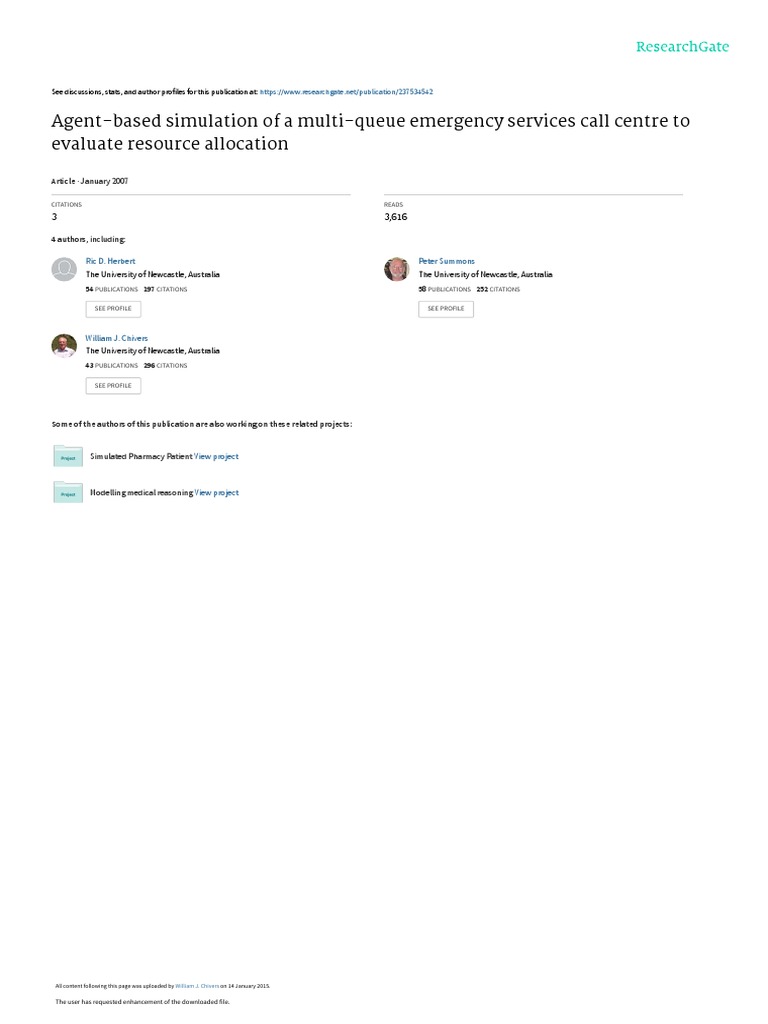The width and height of the screenshot is (768, 1024).
Task: Open Peter Summons' author name link
Action: (447, 261)
